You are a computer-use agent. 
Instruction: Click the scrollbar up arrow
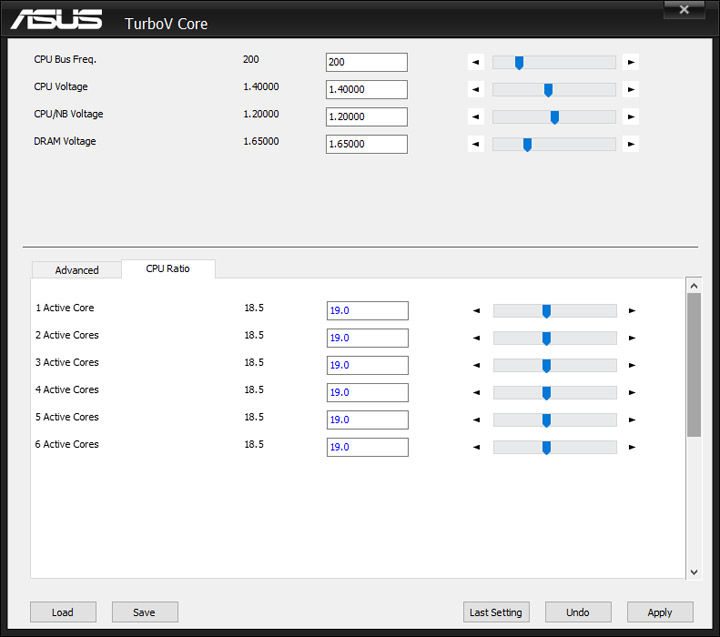(x=694, y=286)
